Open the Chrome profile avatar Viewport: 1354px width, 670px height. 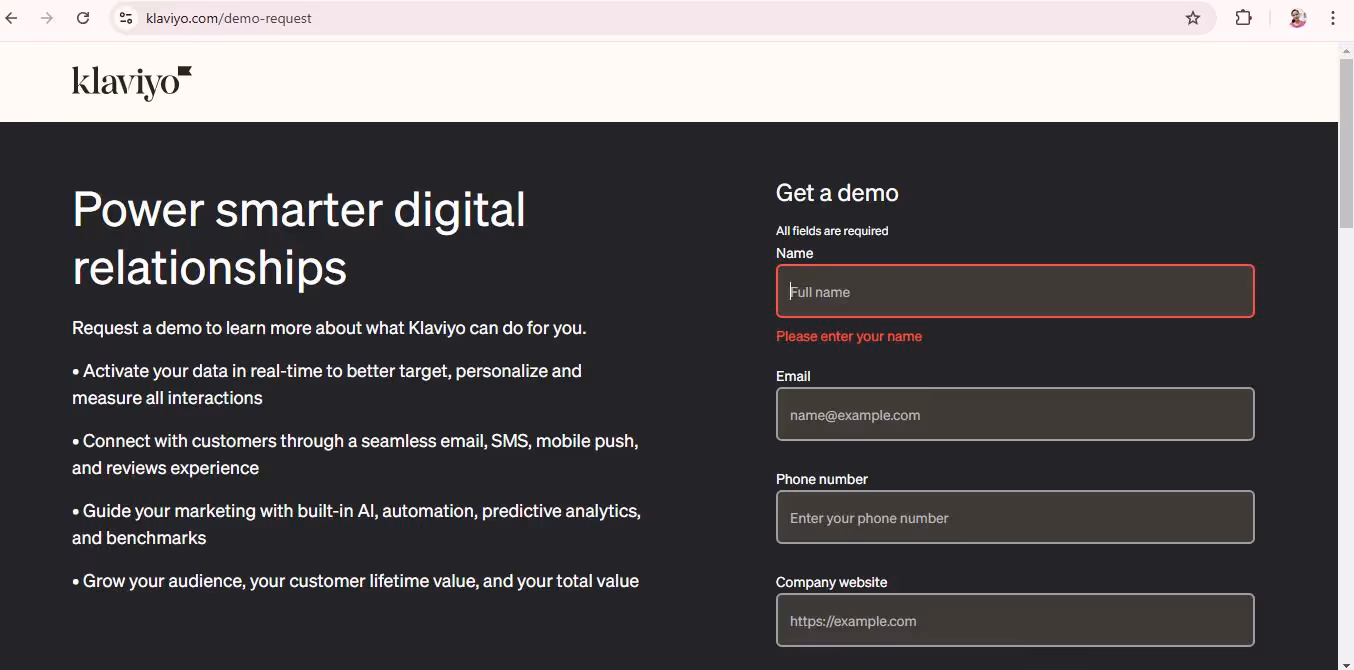click(x=1298, y=18)
